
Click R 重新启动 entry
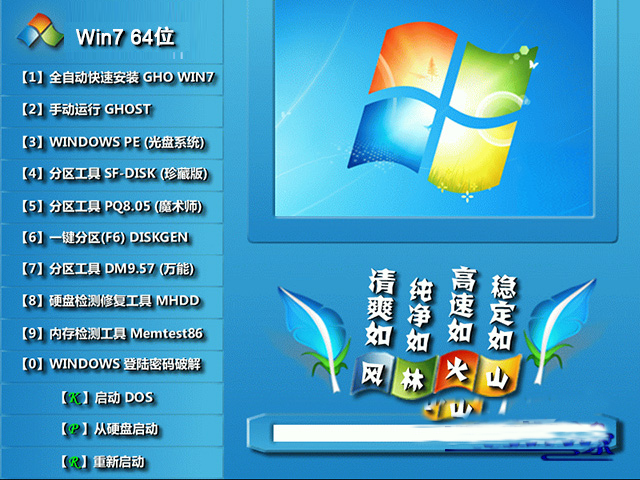pos(112,462)
